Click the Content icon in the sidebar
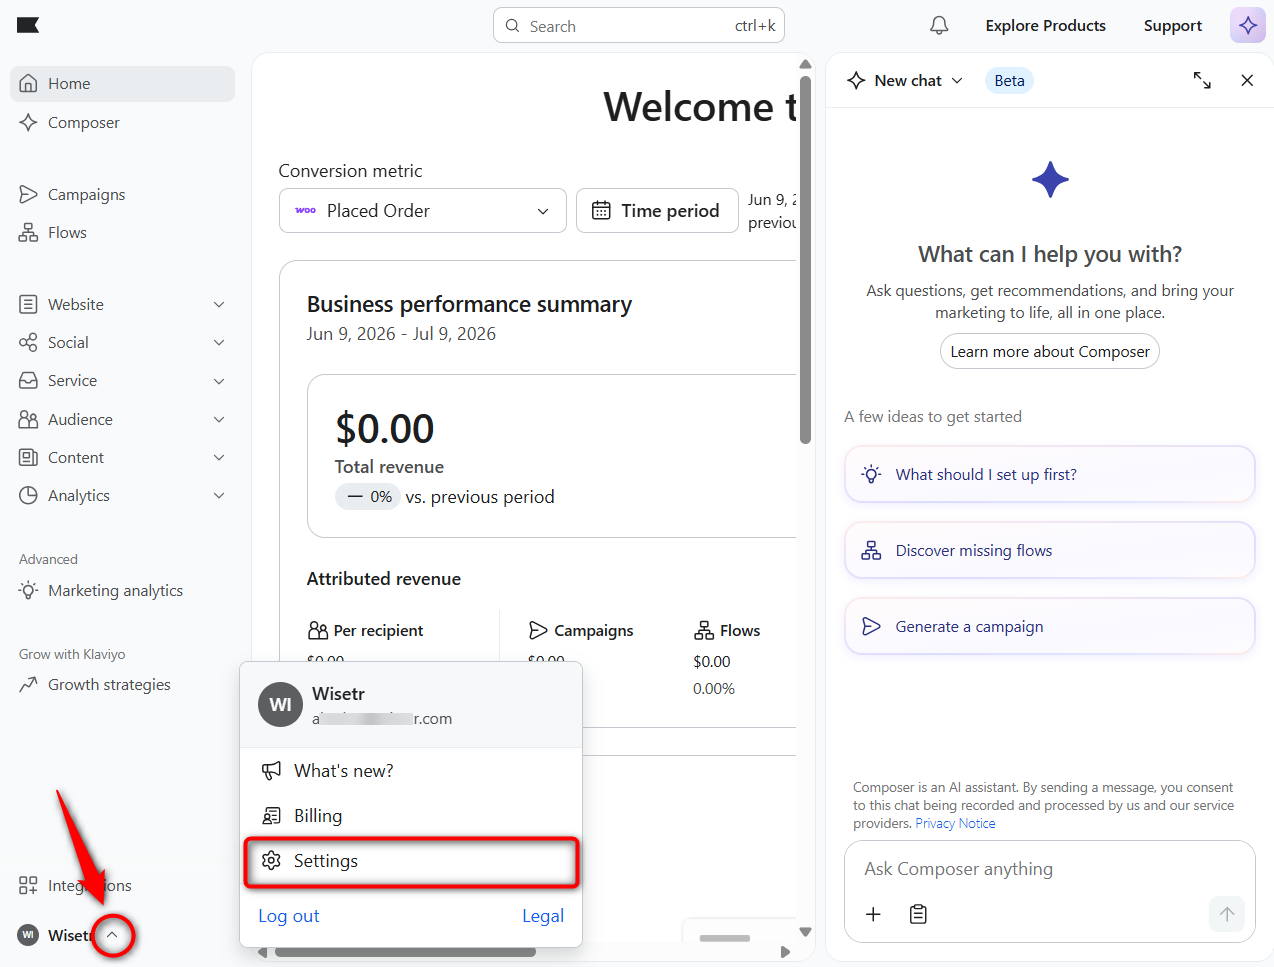Screen dimensions: 1274x967 tap(28, 458)
